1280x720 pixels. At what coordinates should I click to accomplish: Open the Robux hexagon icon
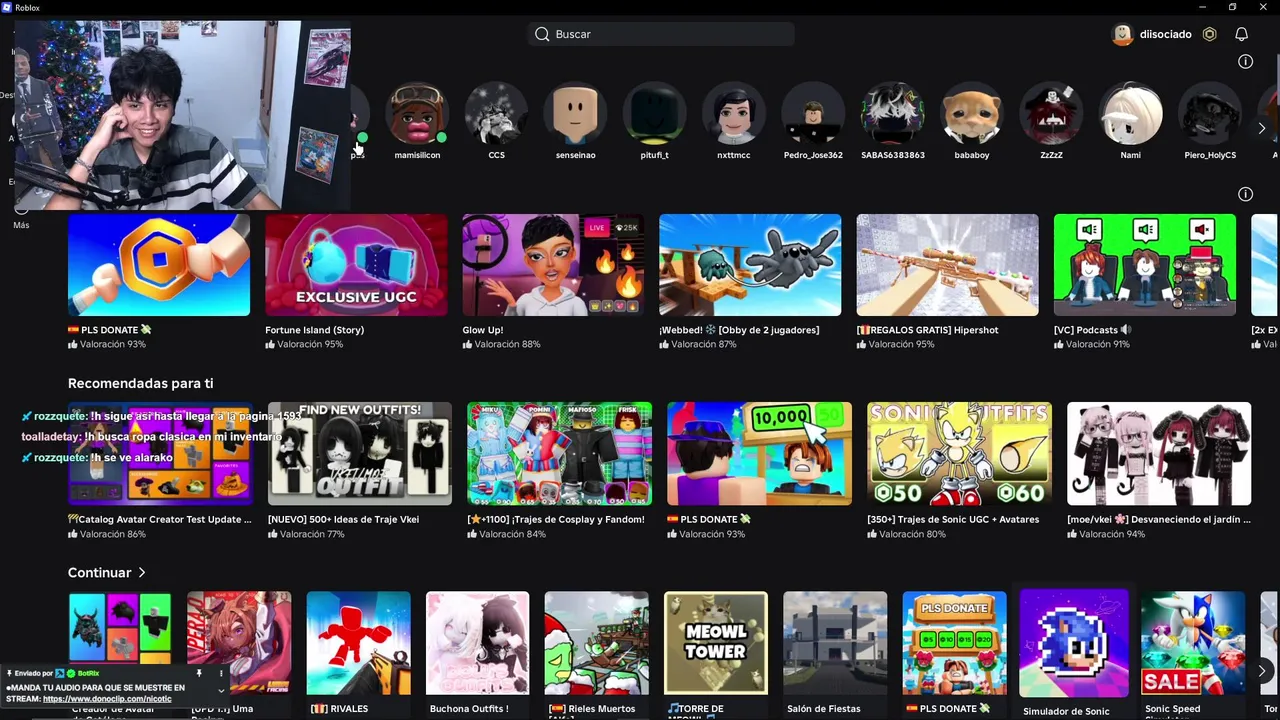coord(1209,34)
